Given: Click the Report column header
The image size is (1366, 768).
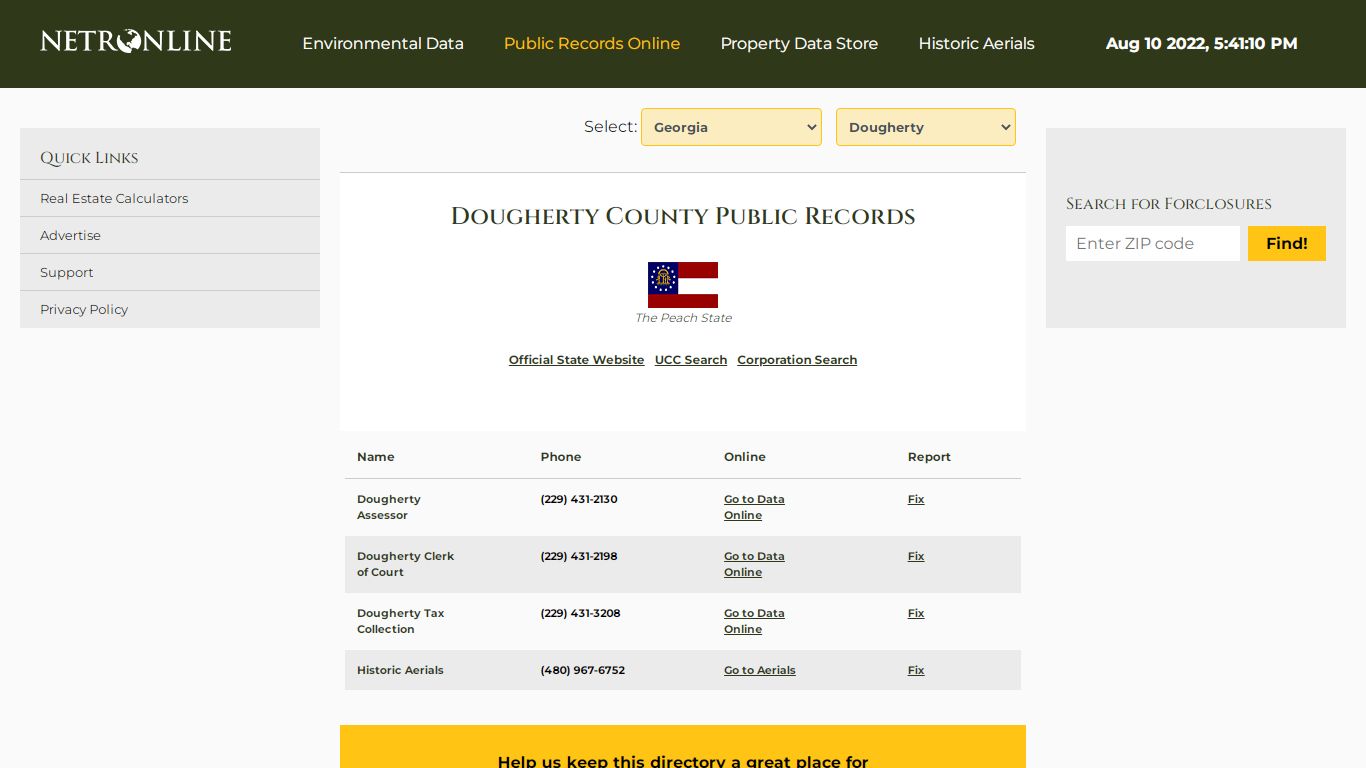Looking at the screenshot, I should [x=929, y=457].
